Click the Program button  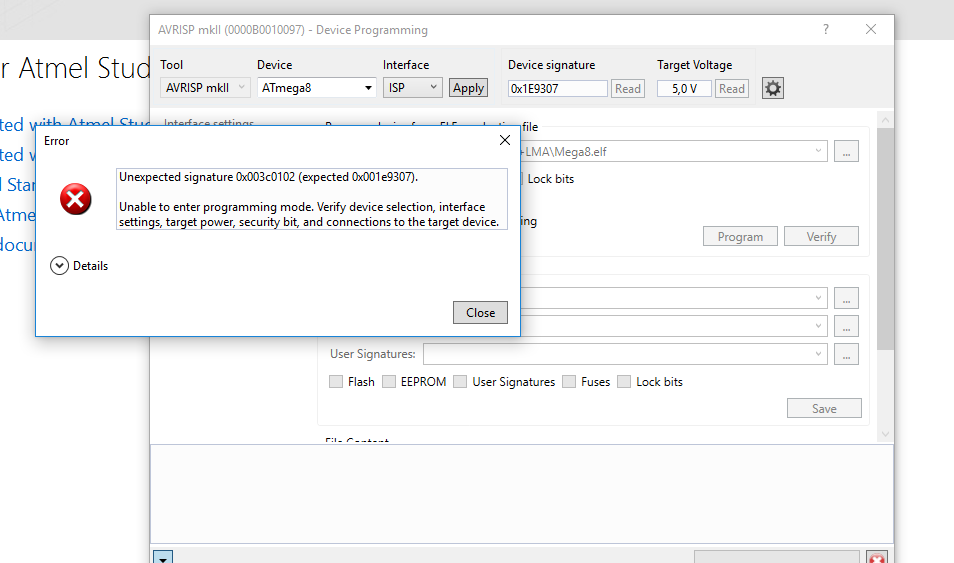pyautogui.click(x=740, y=237)
